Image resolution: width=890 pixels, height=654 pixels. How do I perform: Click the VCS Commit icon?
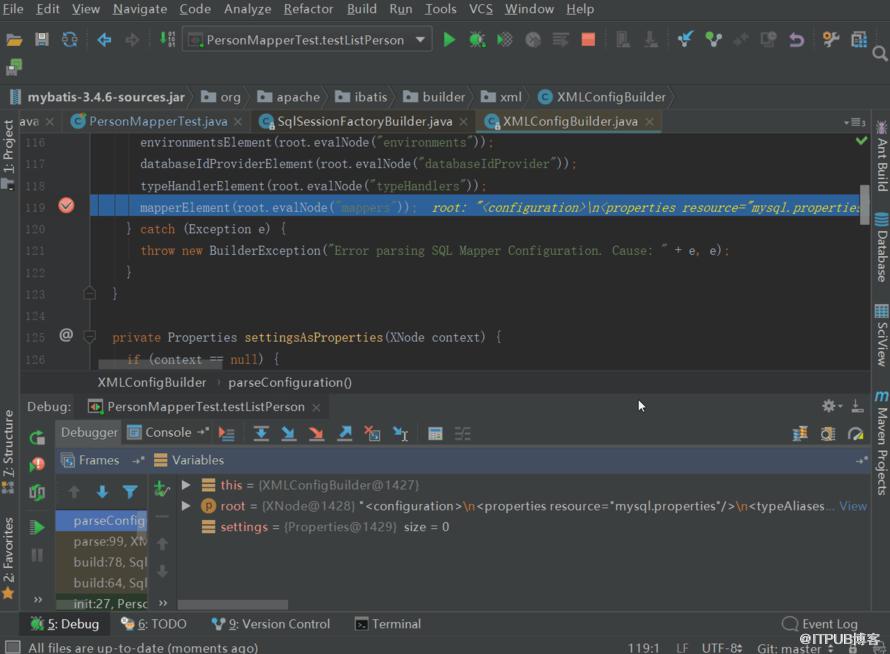coord(713,40)
